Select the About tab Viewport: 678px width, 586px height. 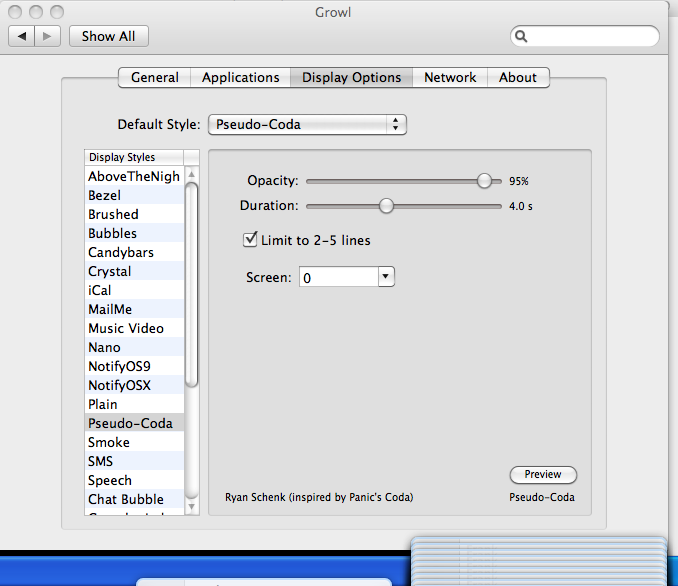(518, 77)
